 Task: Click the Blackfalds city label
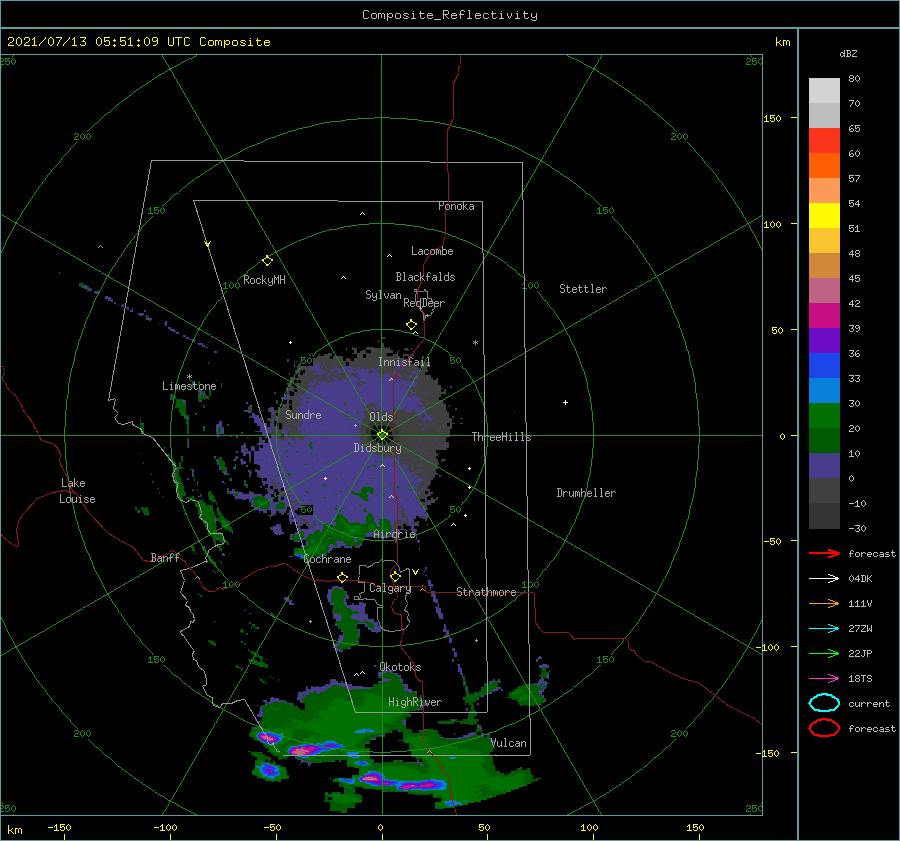click(x=425, y=277)
